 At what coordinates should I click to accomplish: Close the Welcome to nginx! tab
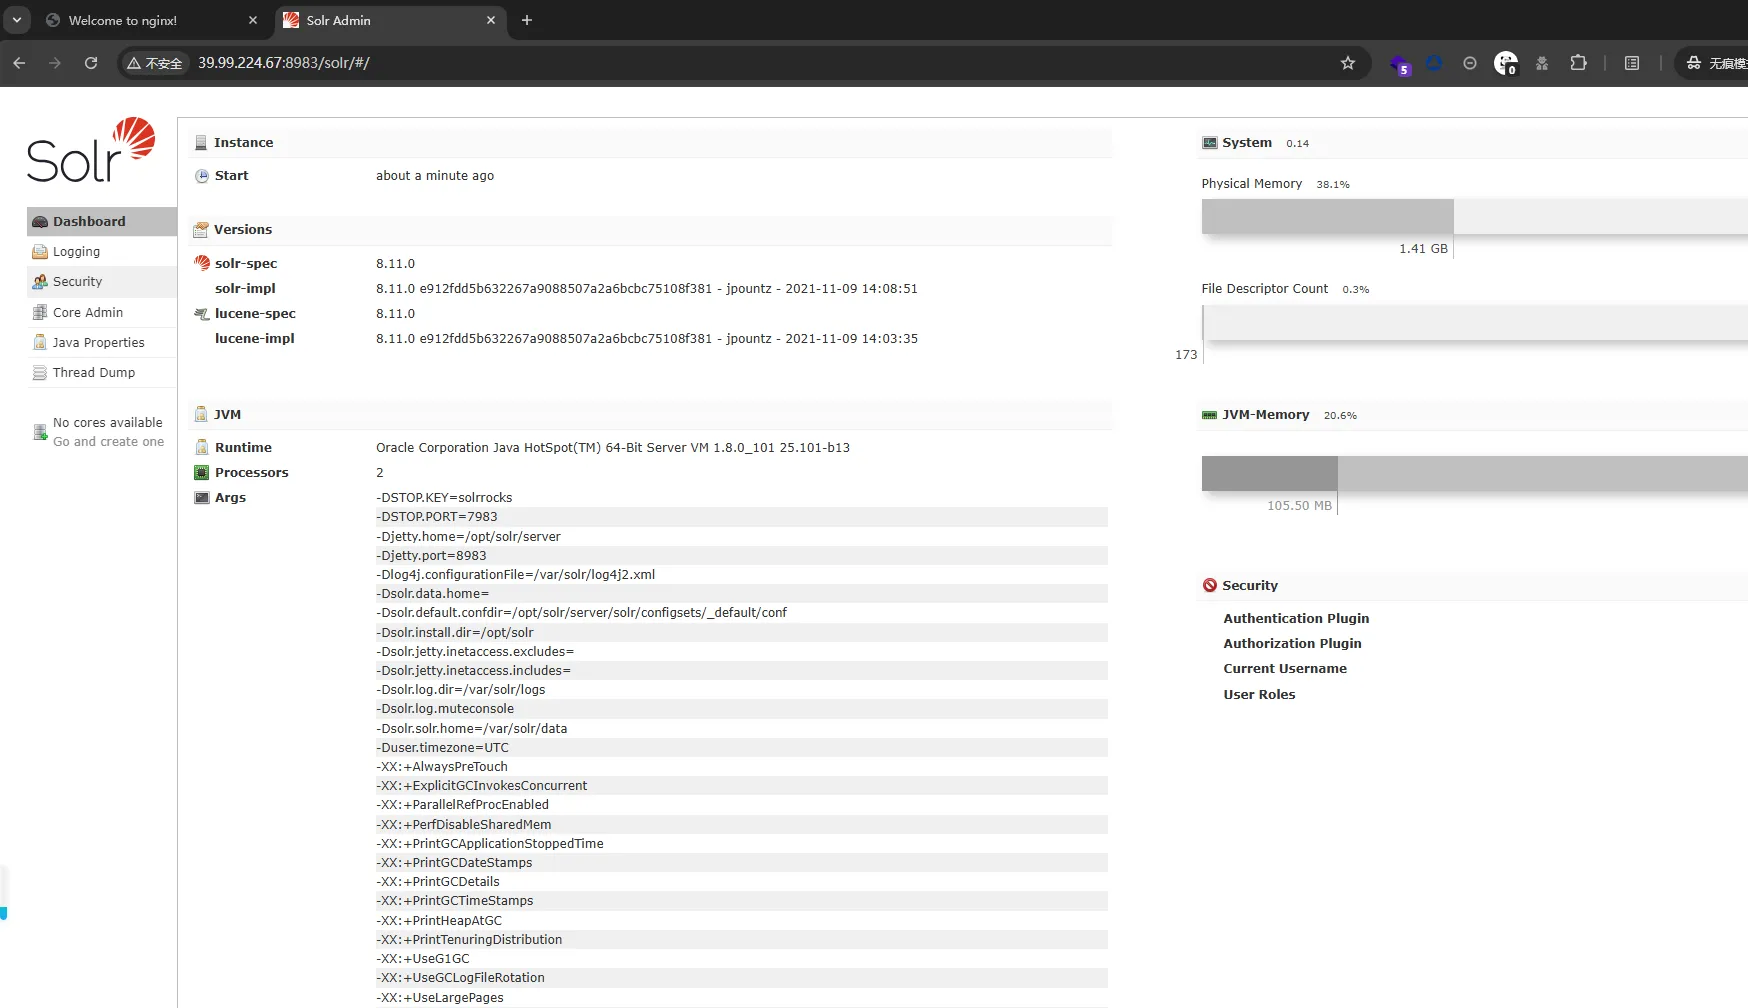pos(253,20)
